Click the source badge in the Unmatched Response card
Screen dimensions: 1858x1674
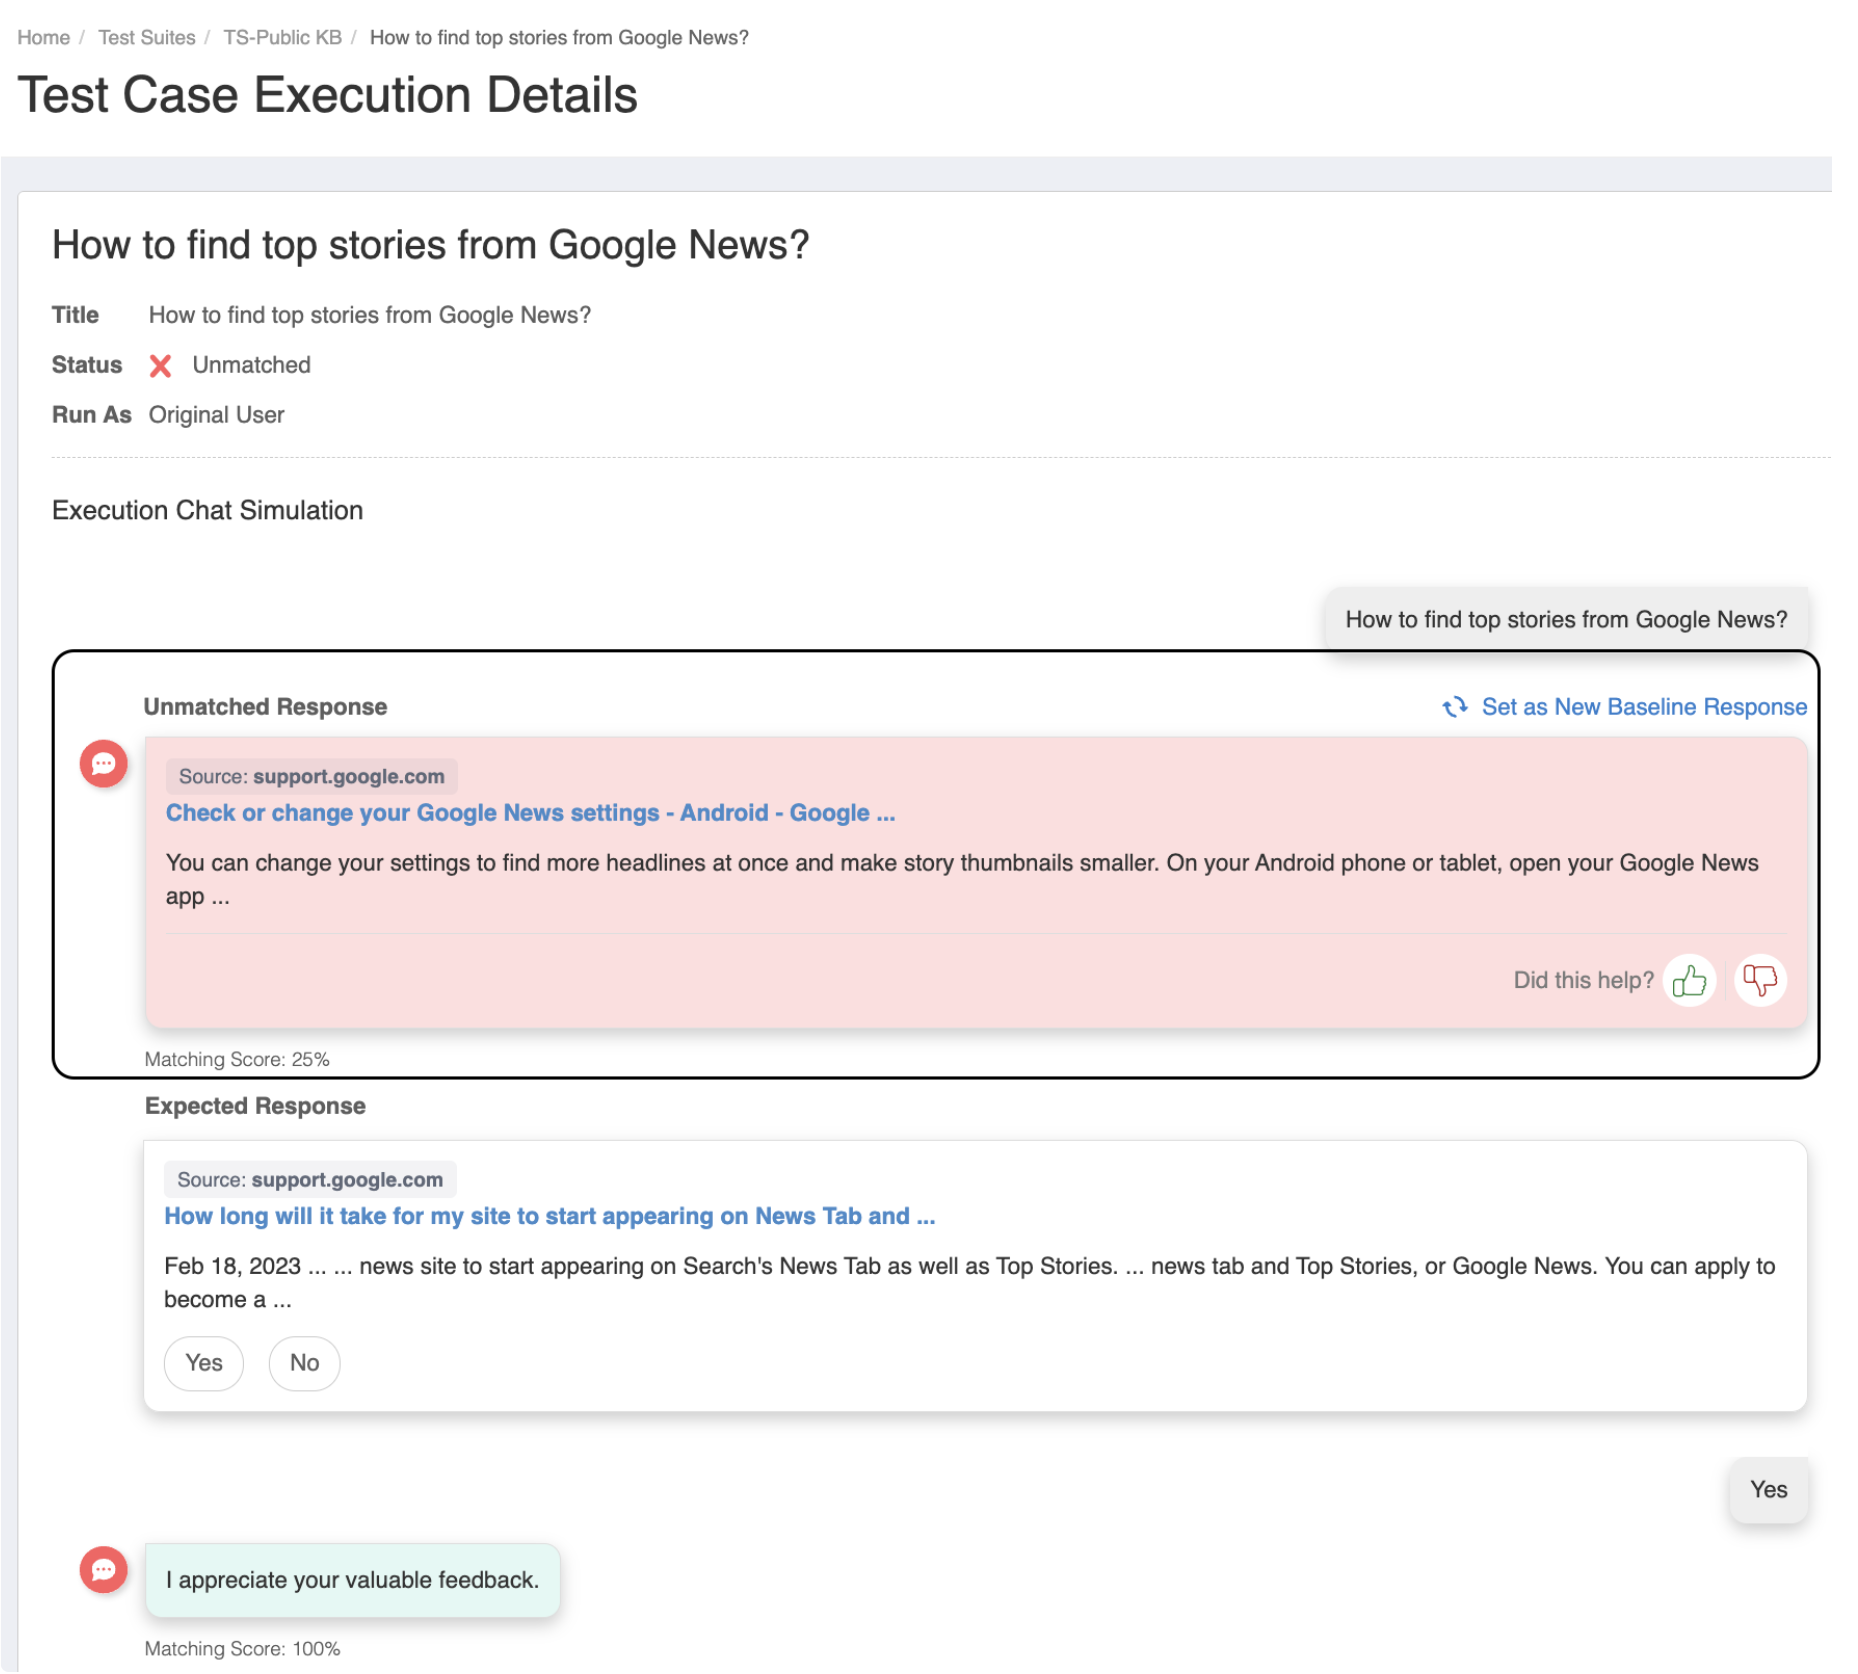311,777
